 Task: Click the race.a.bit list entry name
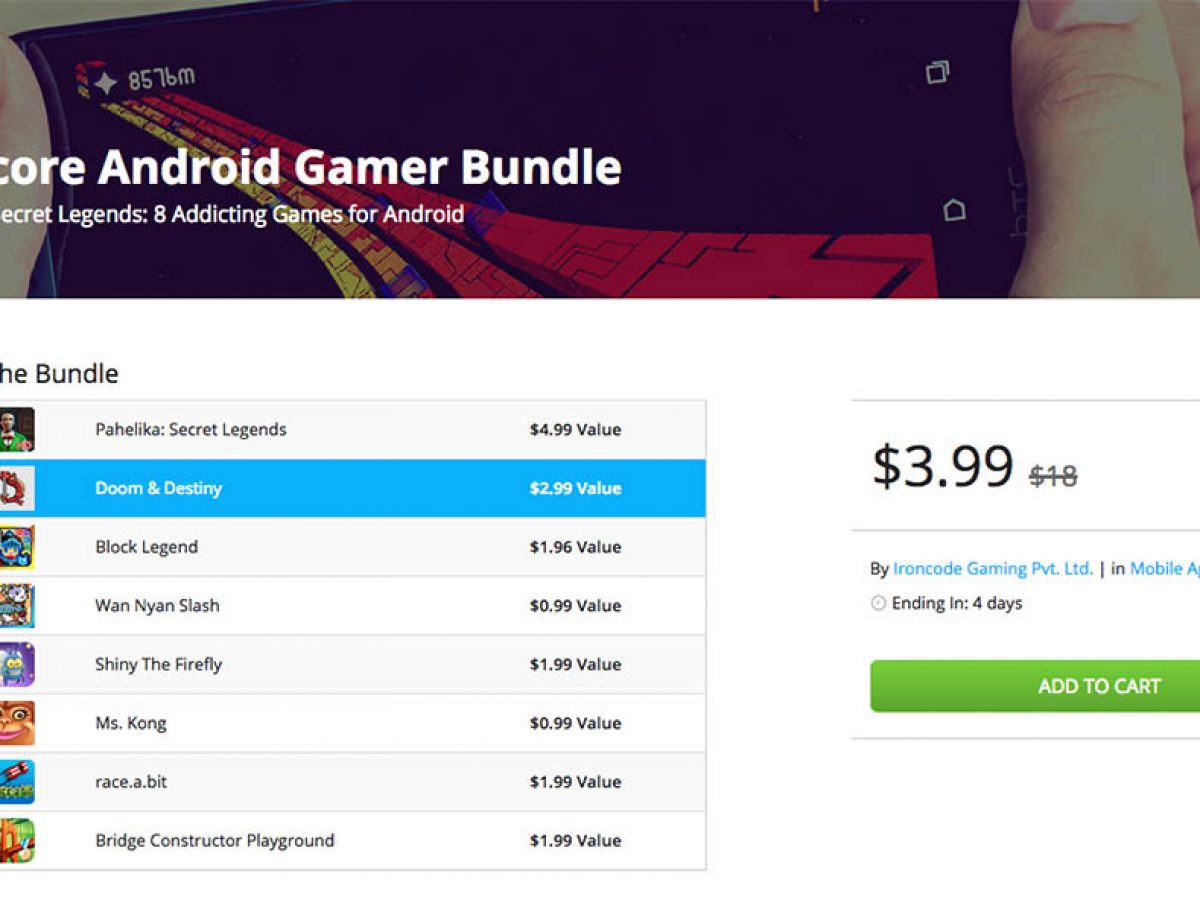[131, 782]
